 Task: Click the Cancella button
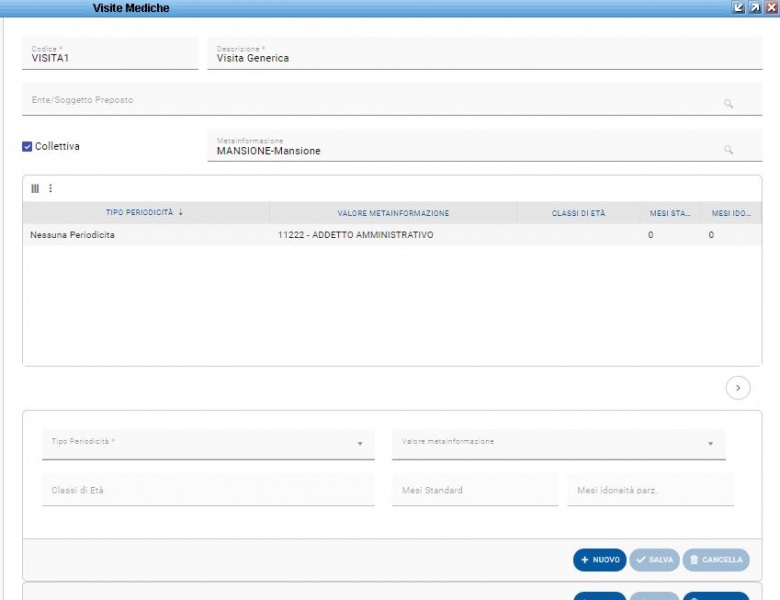(716, 560)
